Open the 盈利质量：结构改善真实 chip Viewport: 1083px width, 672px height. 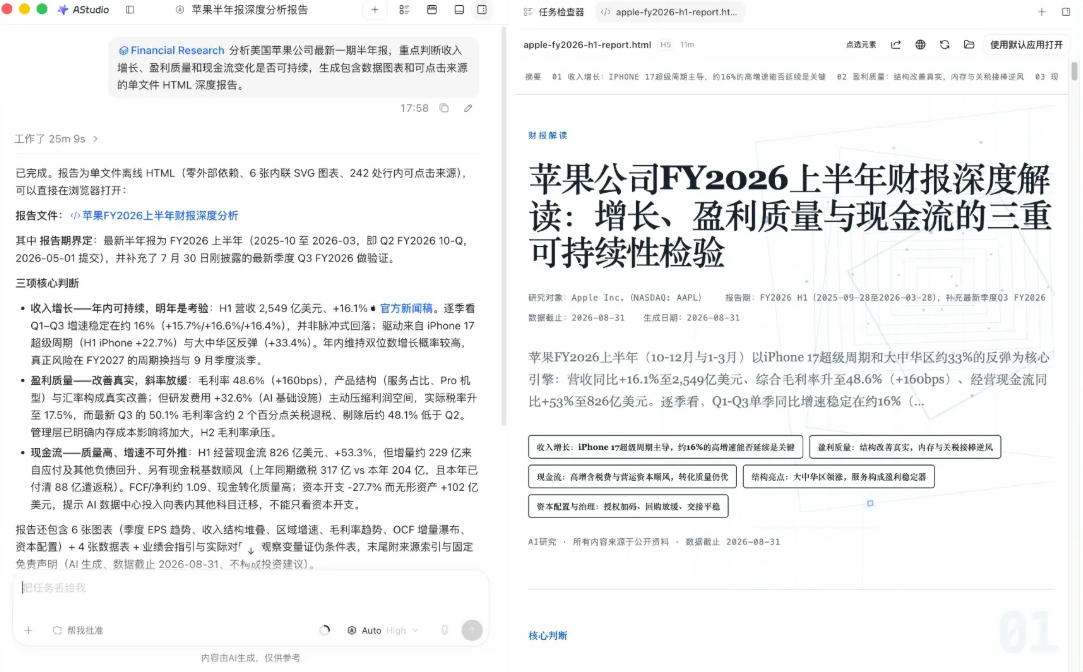click(905, 447)
